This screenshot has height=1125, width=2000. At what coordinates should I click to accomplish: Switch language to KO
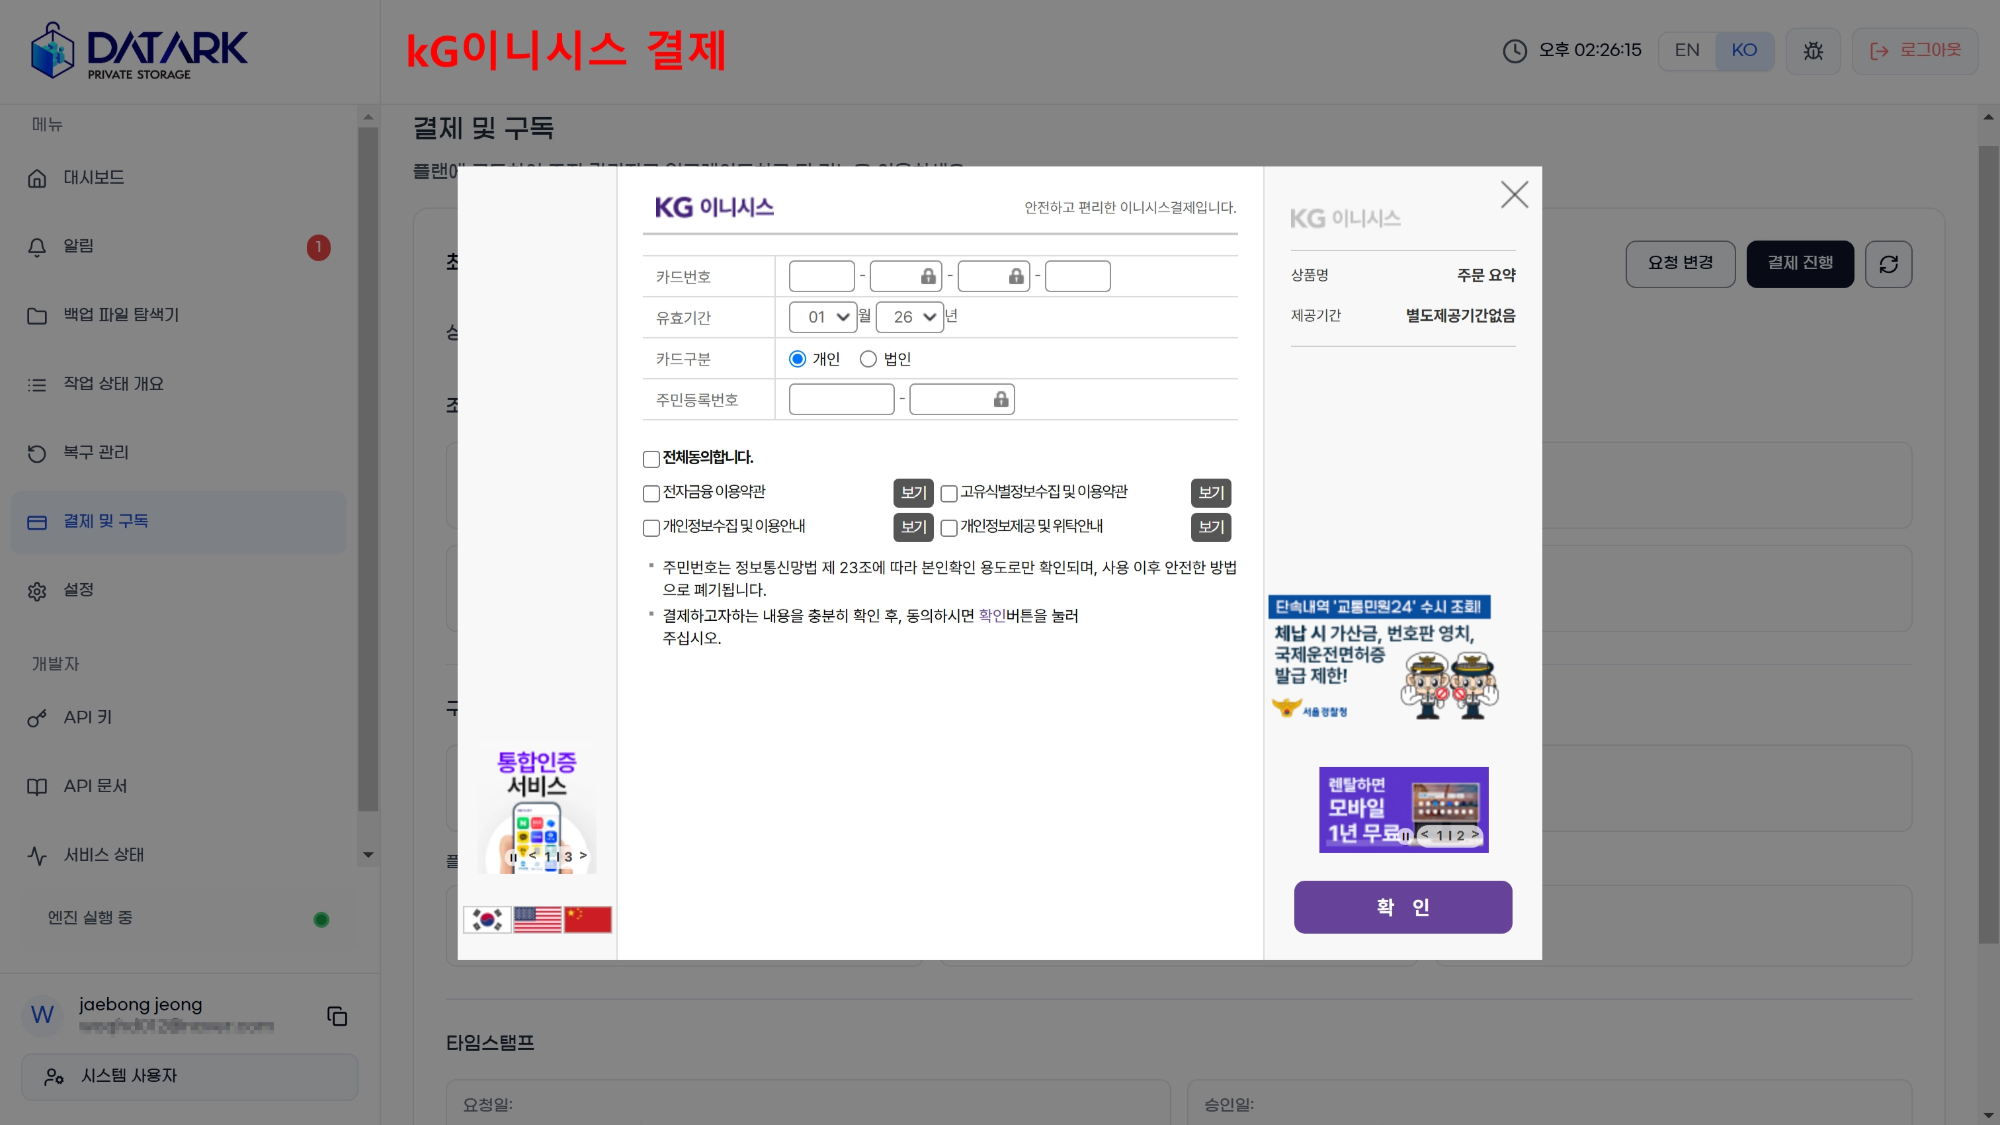tap(1744, 50)
